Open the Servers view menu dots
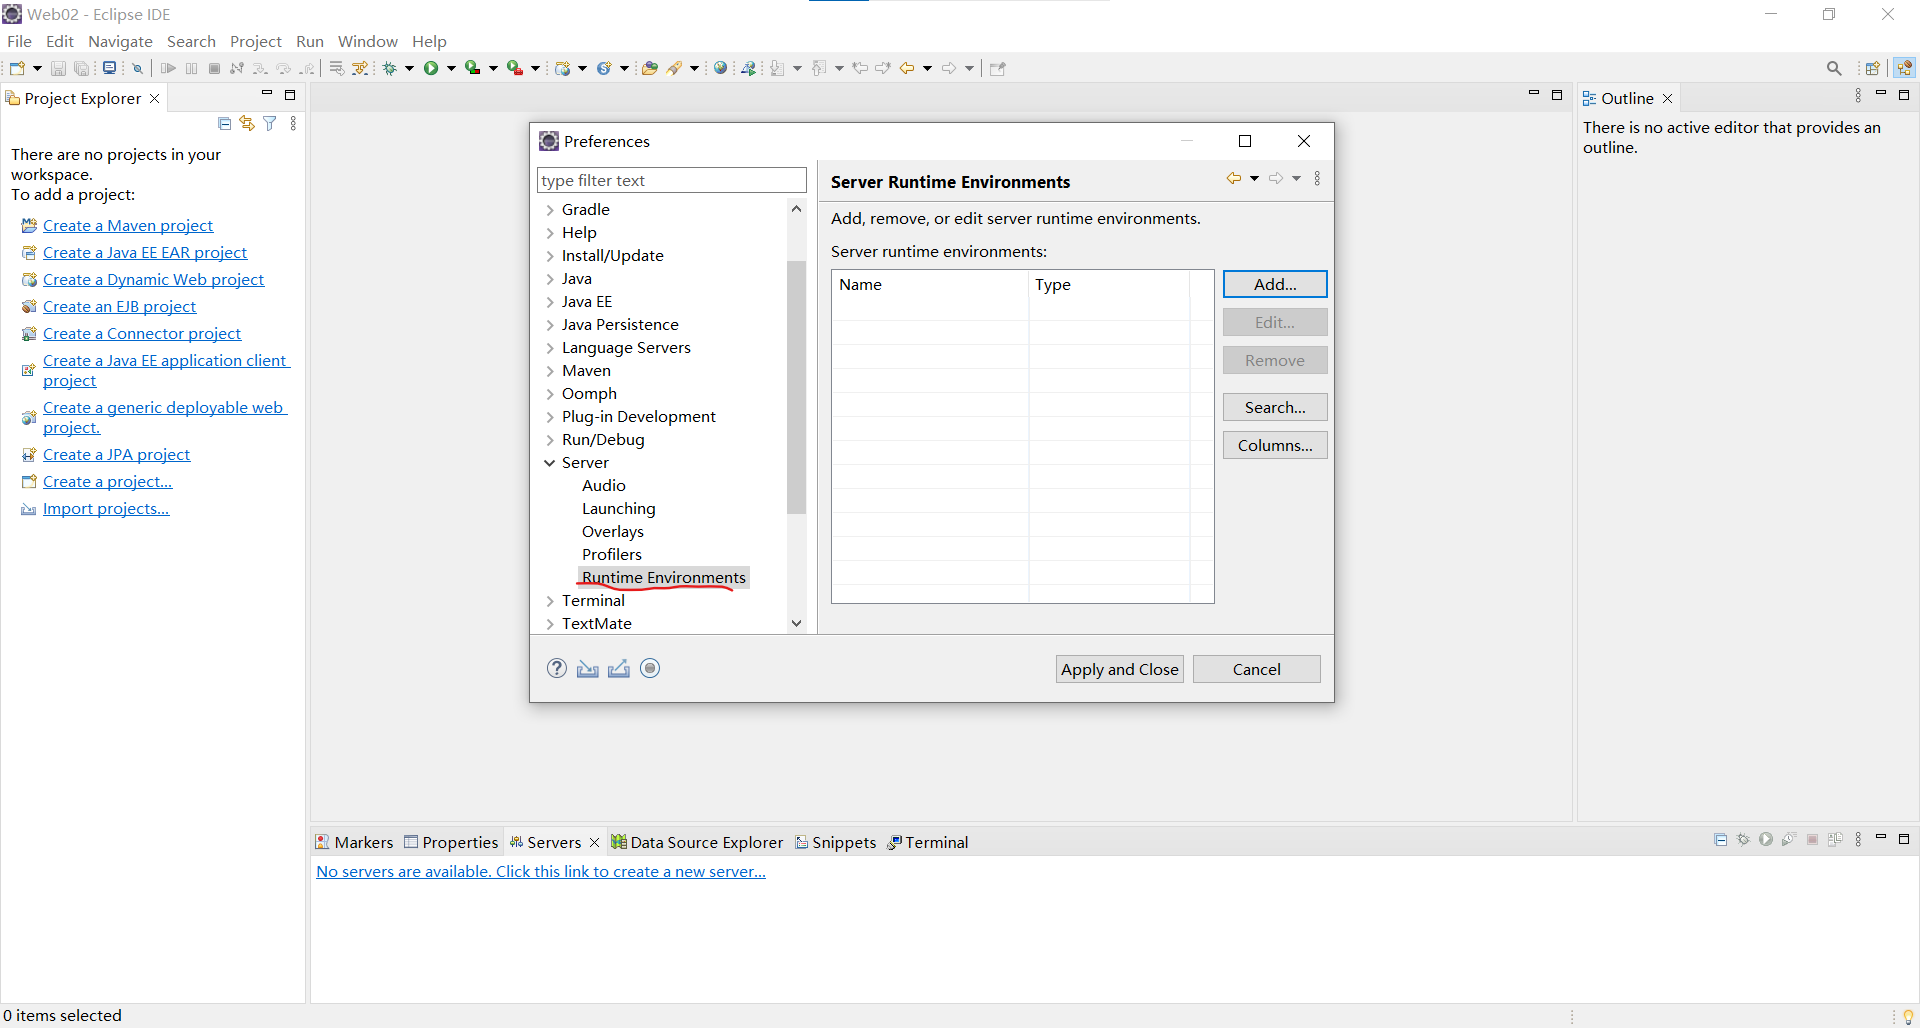Viewport: 1920px width, 1028px height. [1858, 840]
